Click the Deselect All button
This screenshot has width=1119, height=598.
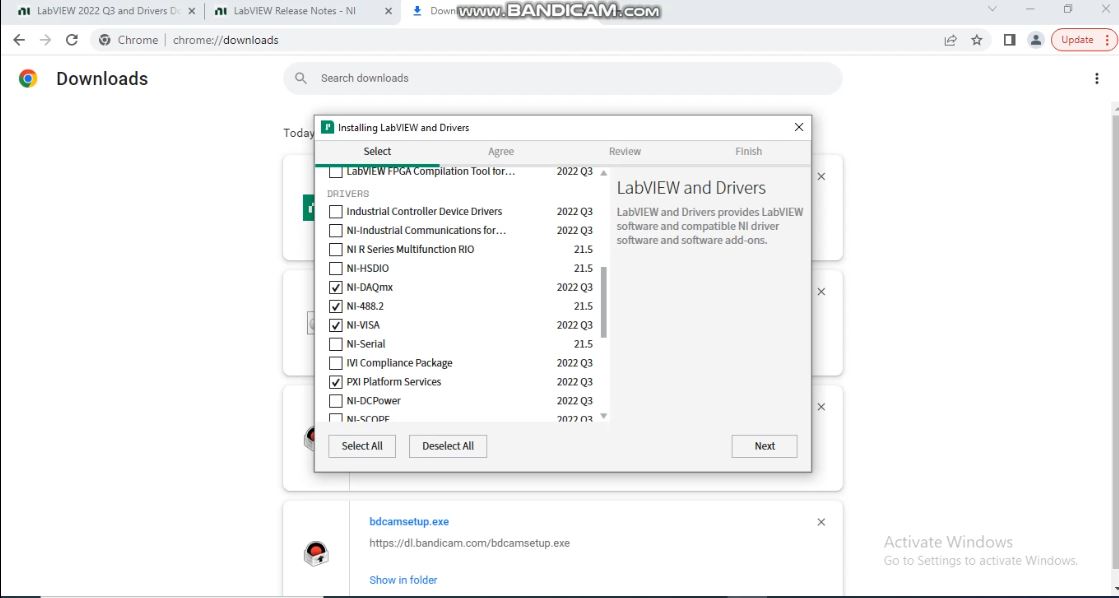[x=447, y=446]
